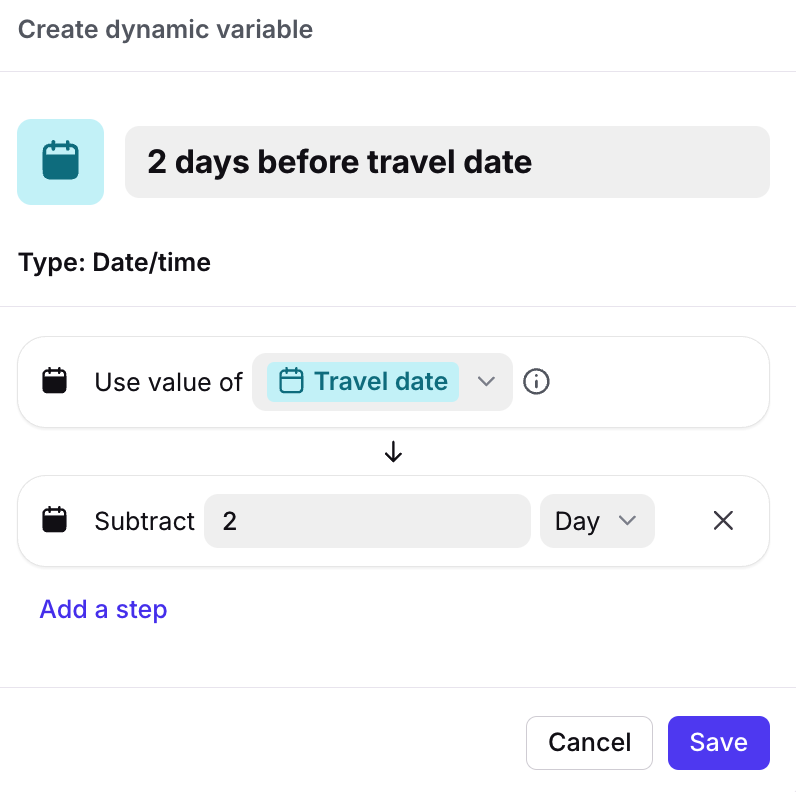Image resolution: width=796 pixels, height=792 pixels.
Task: Click the calendar icon in Subtract row
Action: [54, 519]
